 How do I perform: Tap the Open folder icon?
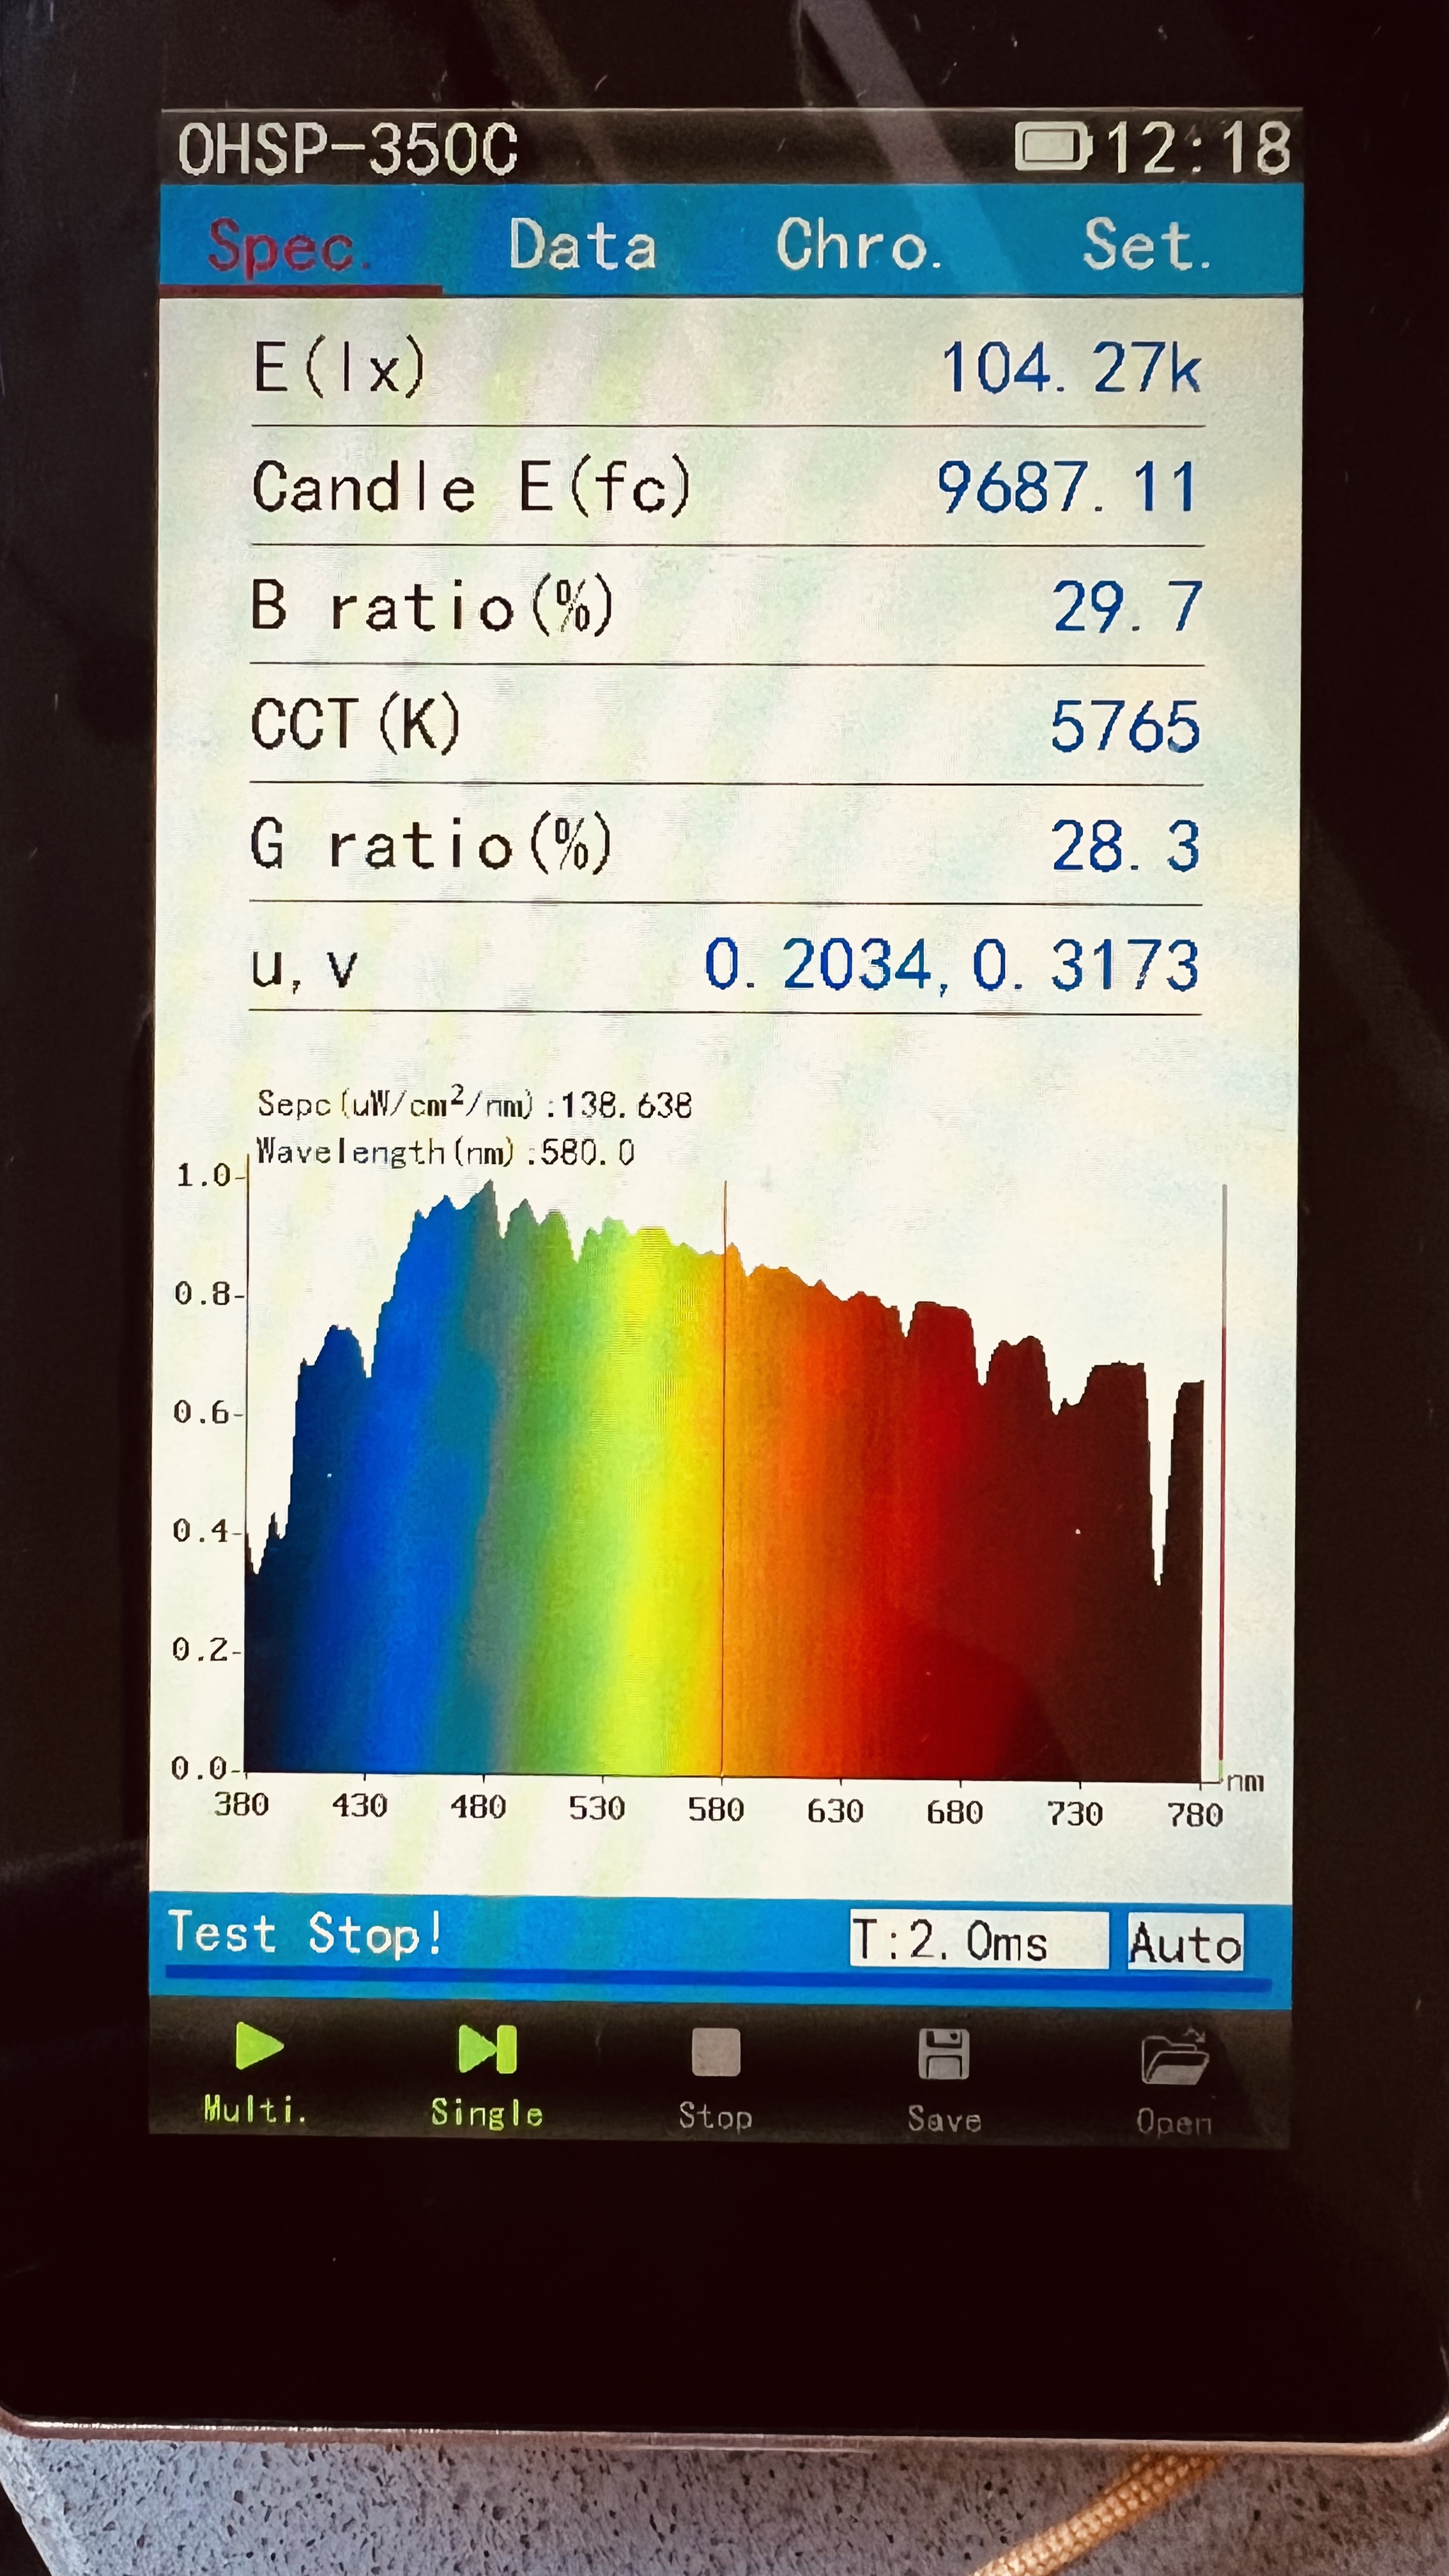(x=1174, y=2057)
